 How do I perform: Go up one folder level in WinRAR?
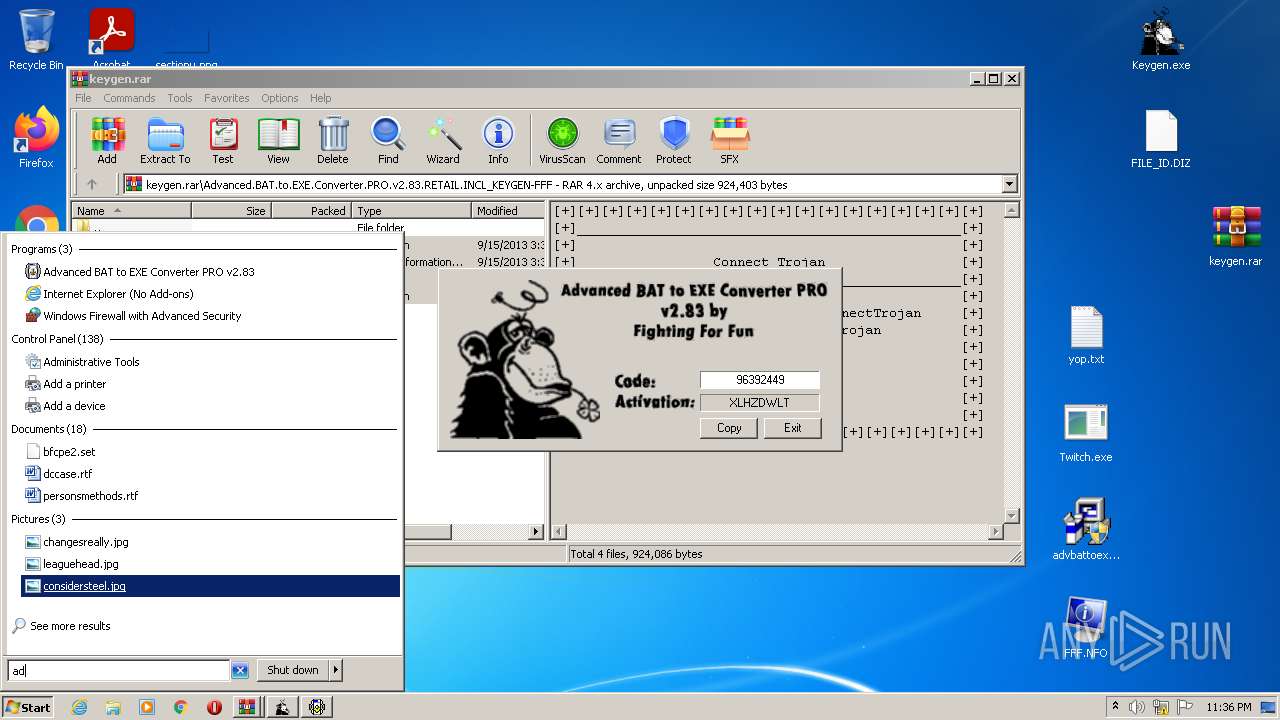92,184
